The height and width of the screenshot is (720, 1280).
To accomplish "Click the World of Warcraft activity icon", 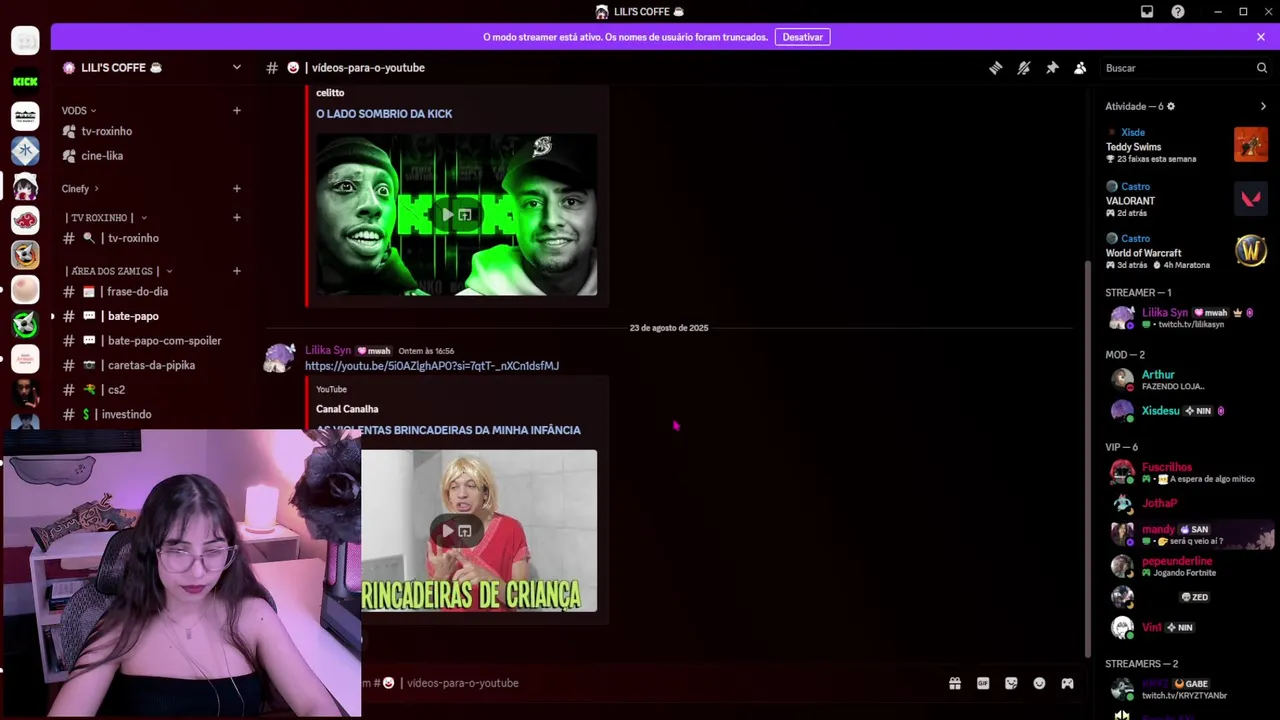I will point(1251,250).
